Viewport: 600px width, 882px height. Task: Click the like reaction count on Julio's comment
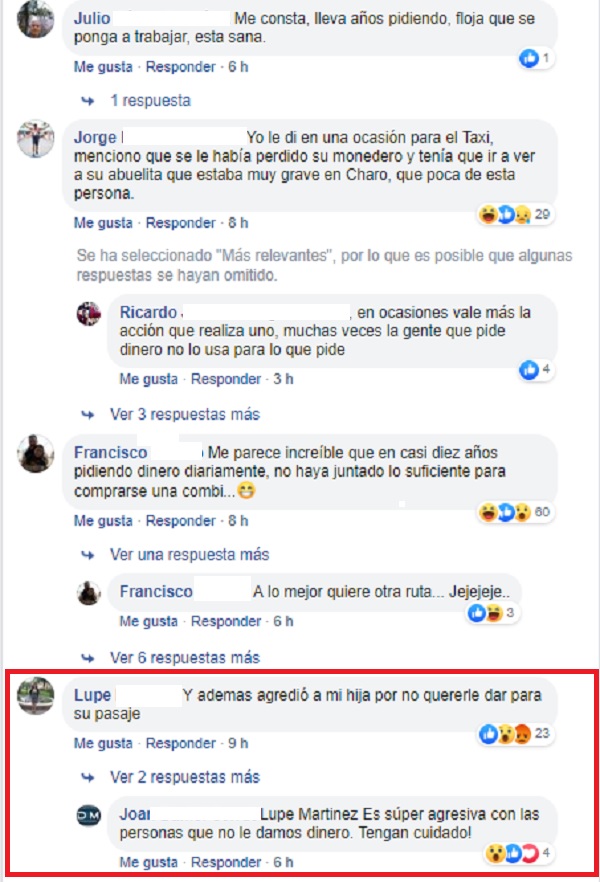pos(536,57)
